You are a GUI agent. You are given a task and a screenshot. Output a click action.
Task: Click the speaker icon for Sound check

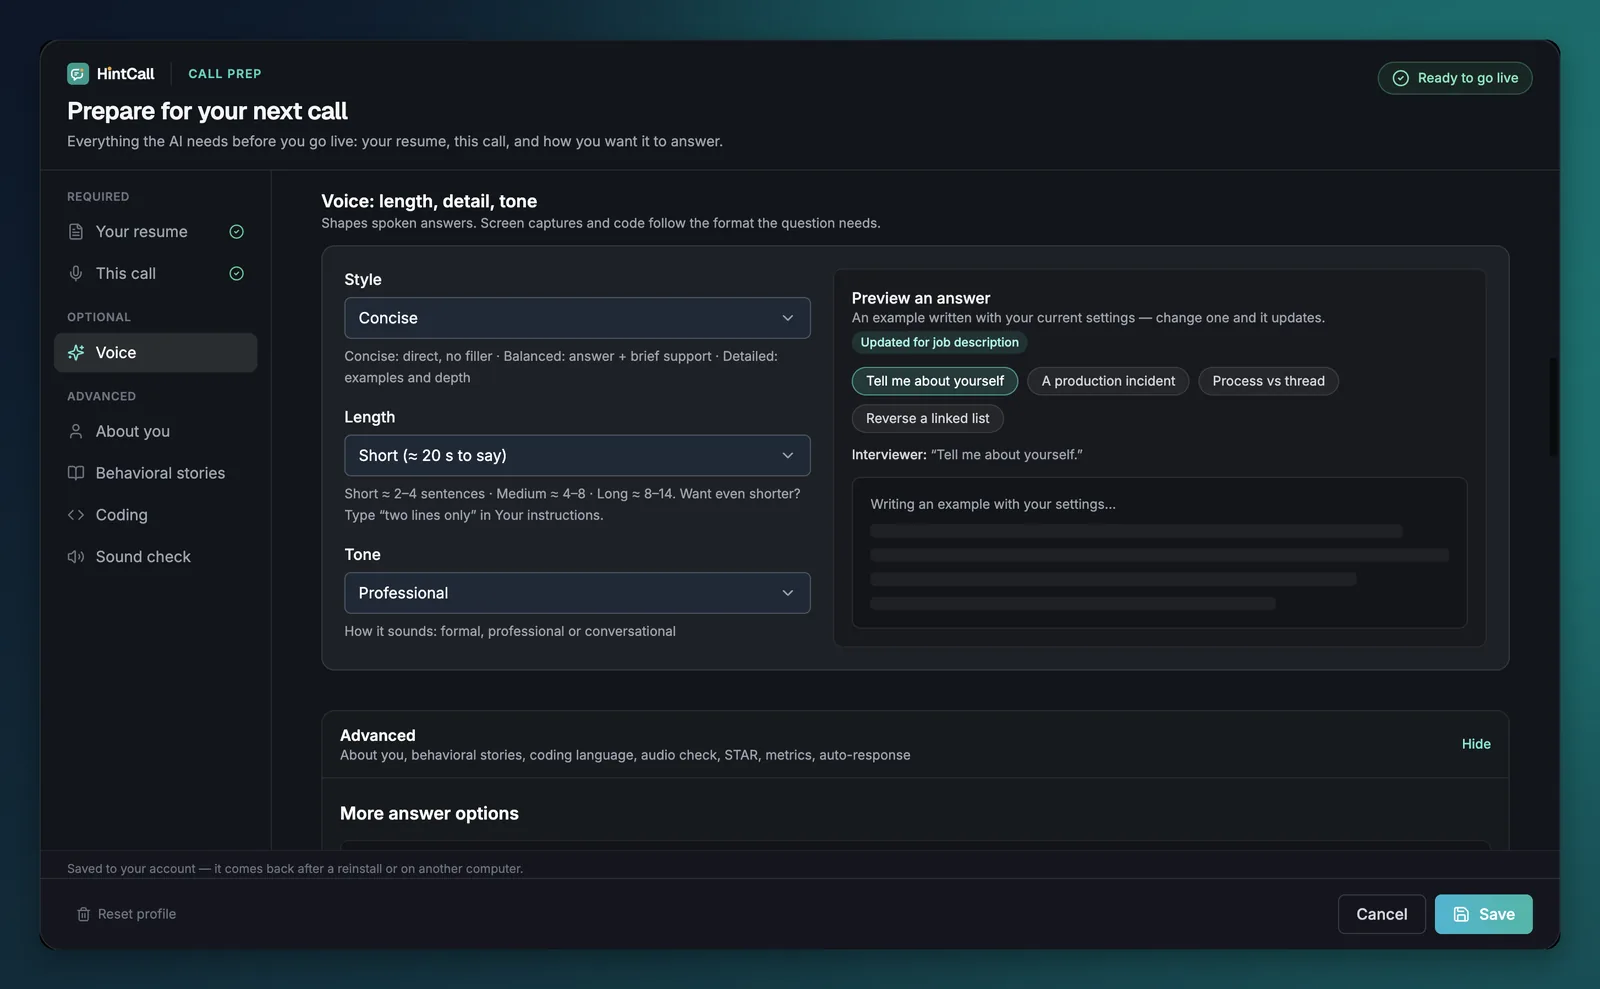(x=76, y=557)
